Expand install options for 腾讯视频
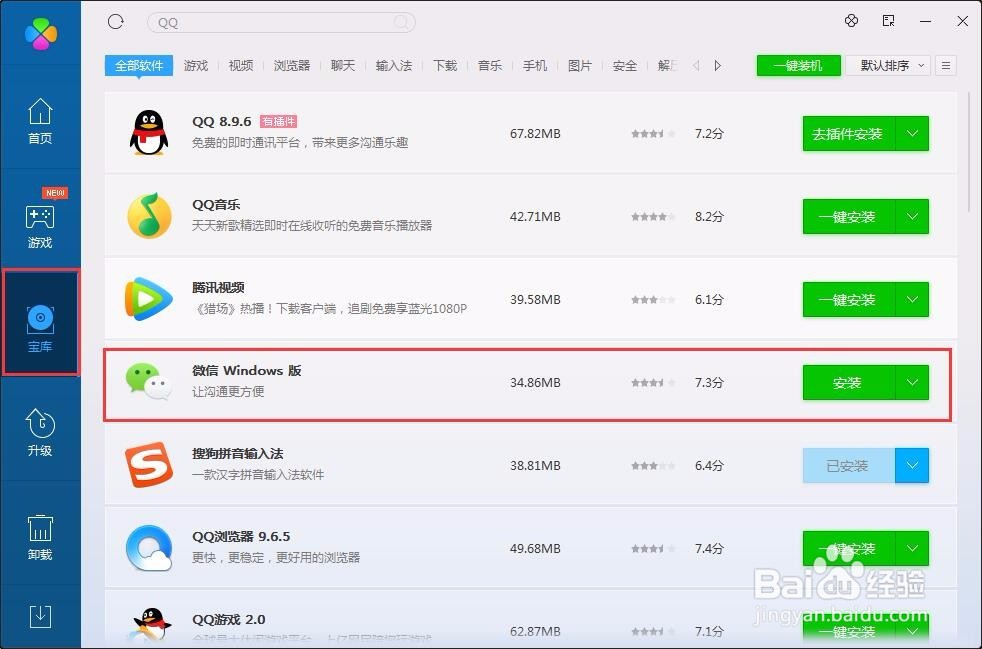This screenshot has width=982, height=649. 912,299
